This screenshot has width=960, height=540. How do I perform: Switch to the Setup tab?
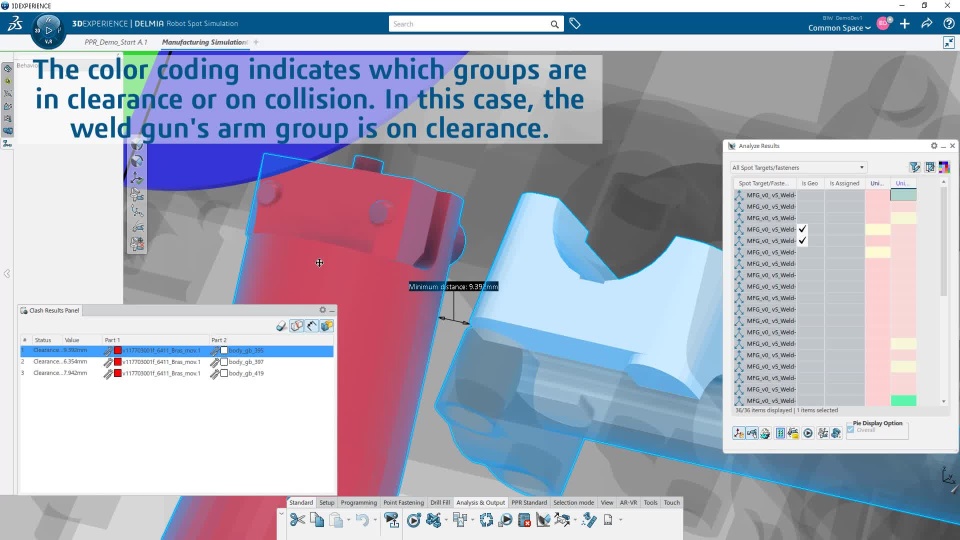327,503
